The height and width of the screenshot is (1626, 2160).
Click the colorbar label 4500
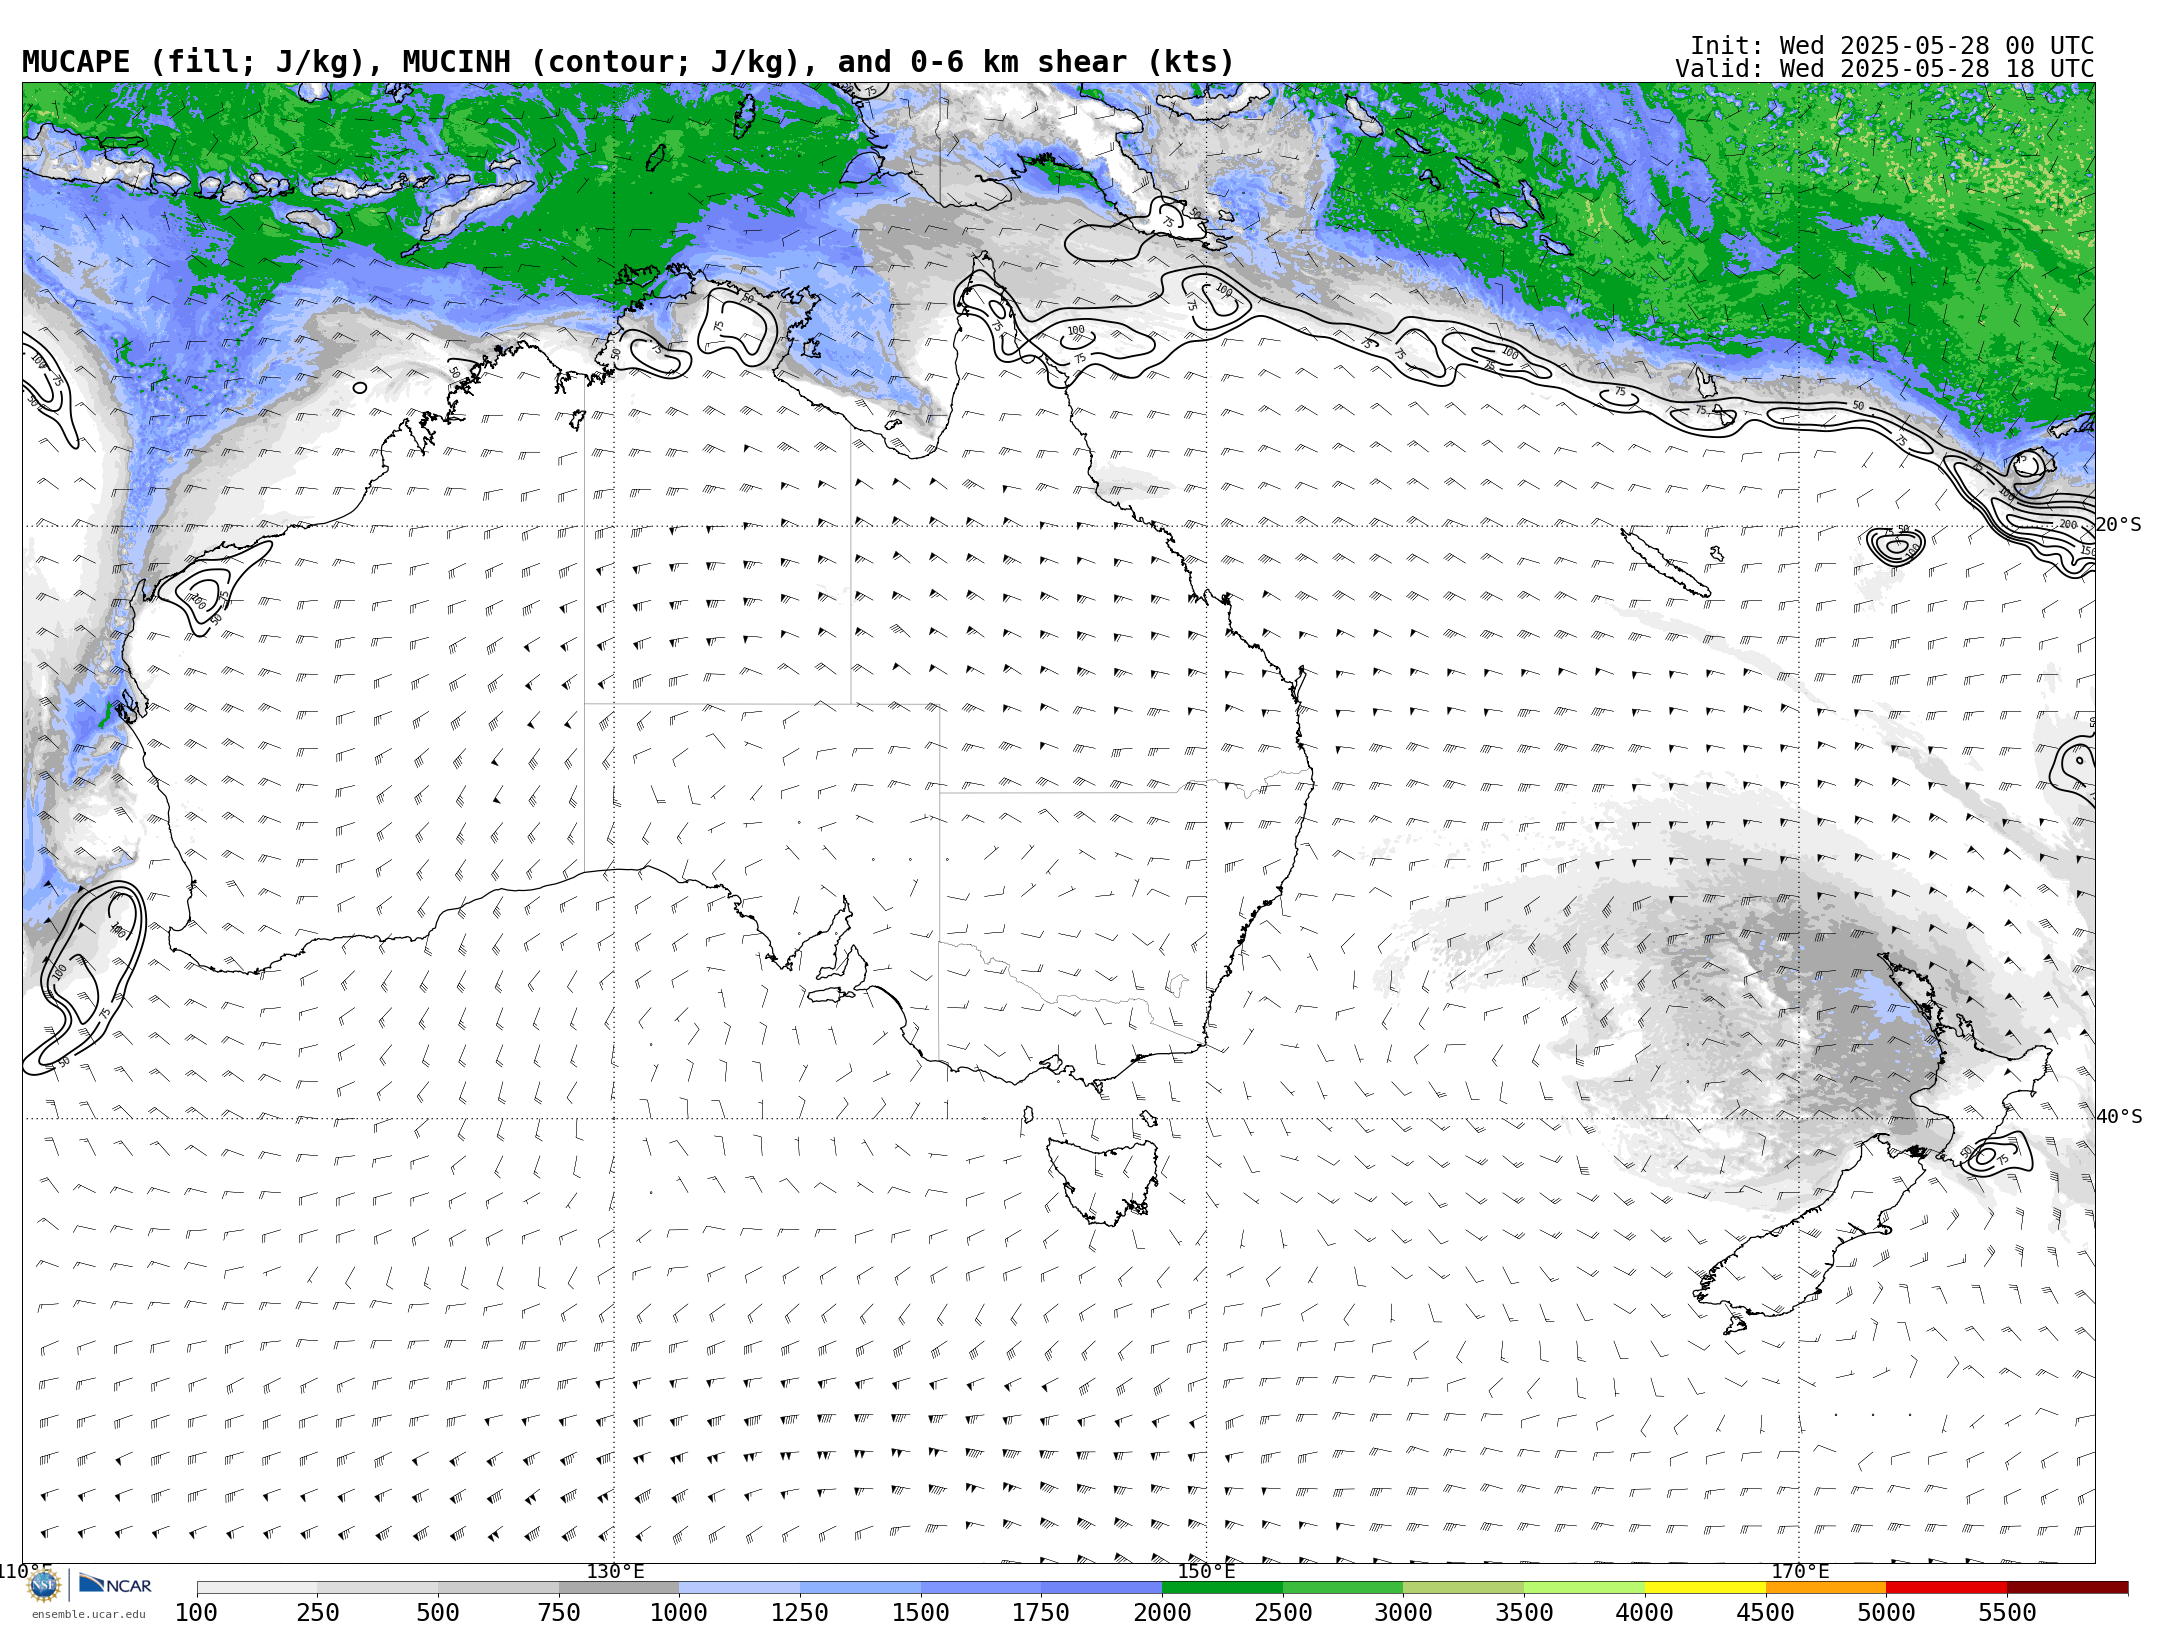pyautogui.click(x=1766, y=1612)
